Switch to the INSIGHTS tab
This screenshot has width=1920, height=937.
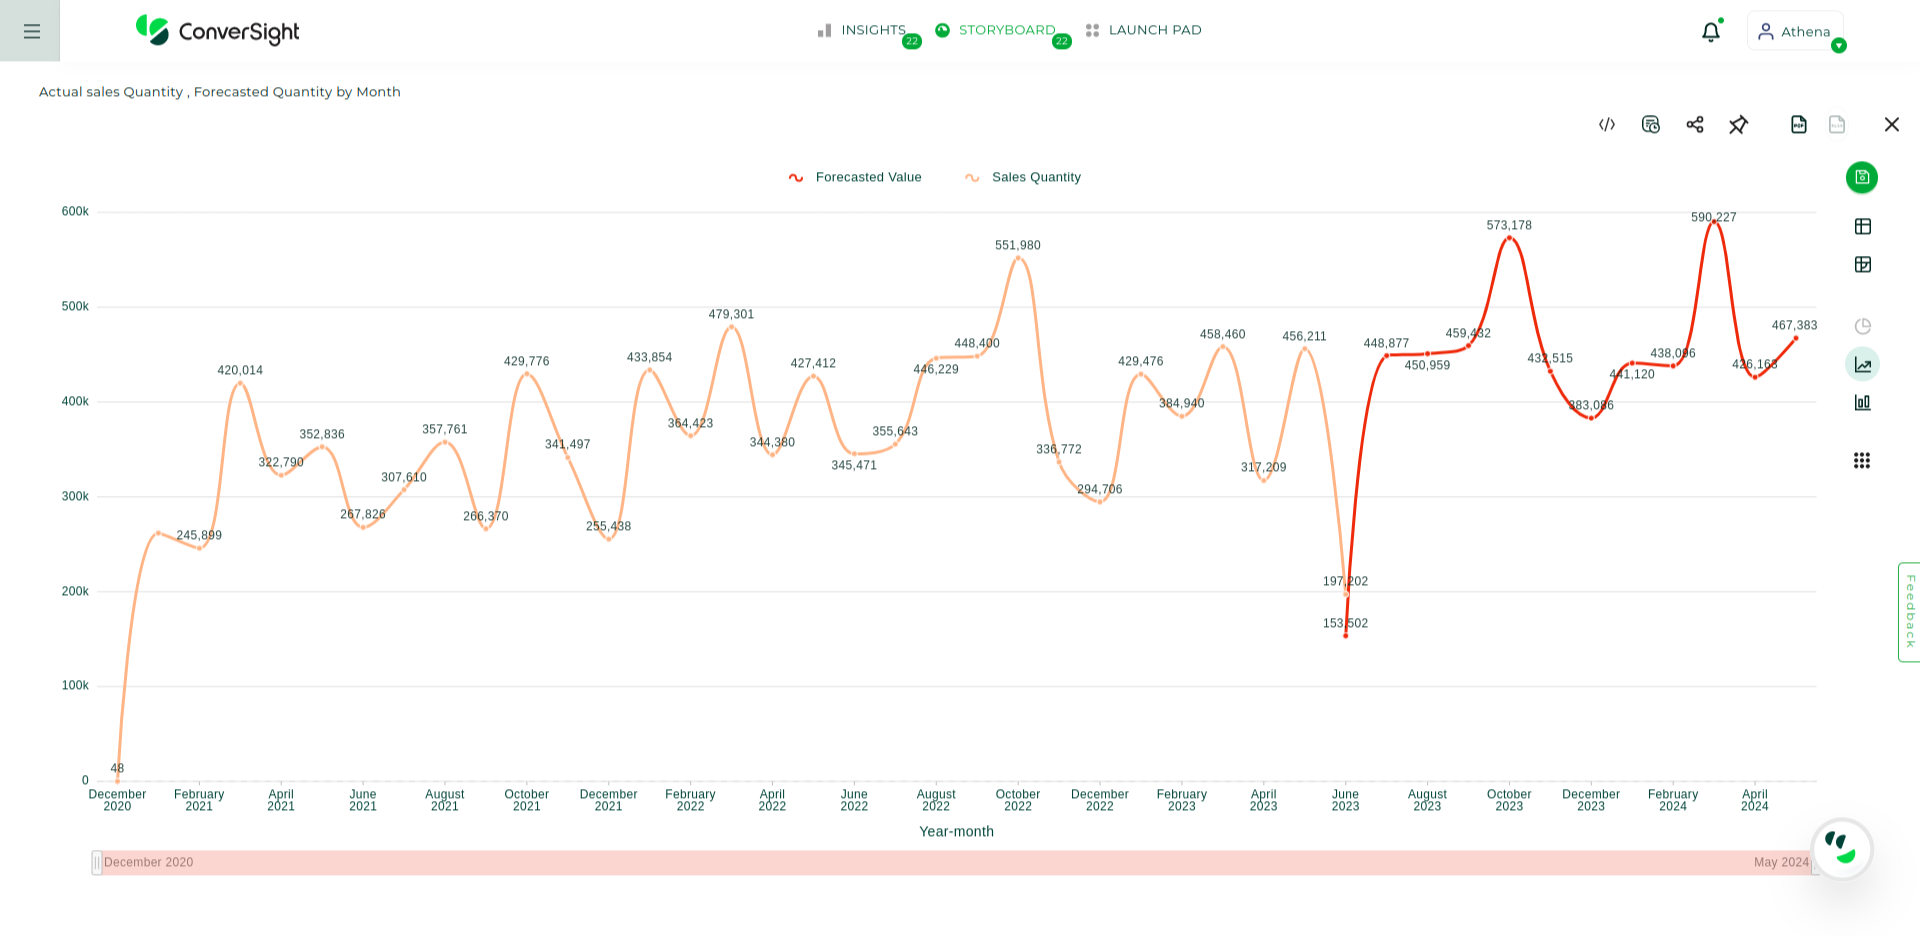(872, 30)
